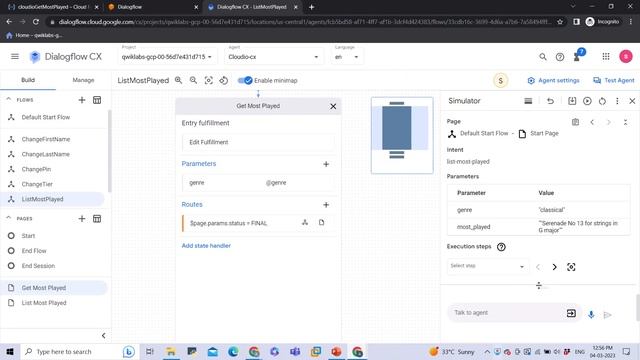Collapse the Pages section
Viewport: 640px width, 360px height.
[9, 218]
